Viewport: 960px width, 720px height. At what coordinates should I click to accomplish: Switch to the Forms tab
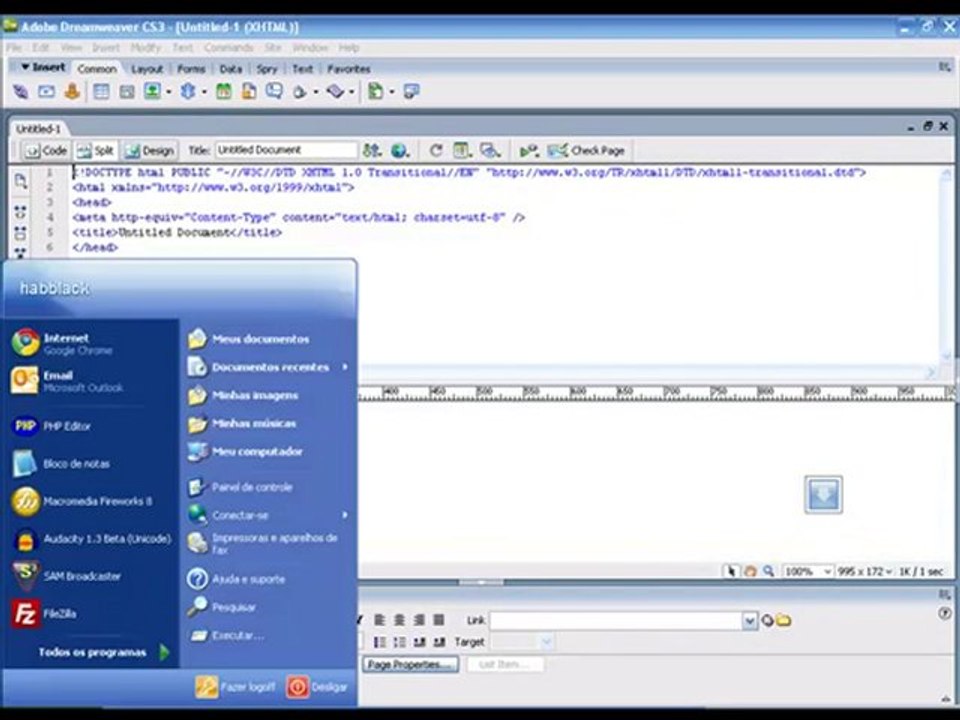(191, 69)
